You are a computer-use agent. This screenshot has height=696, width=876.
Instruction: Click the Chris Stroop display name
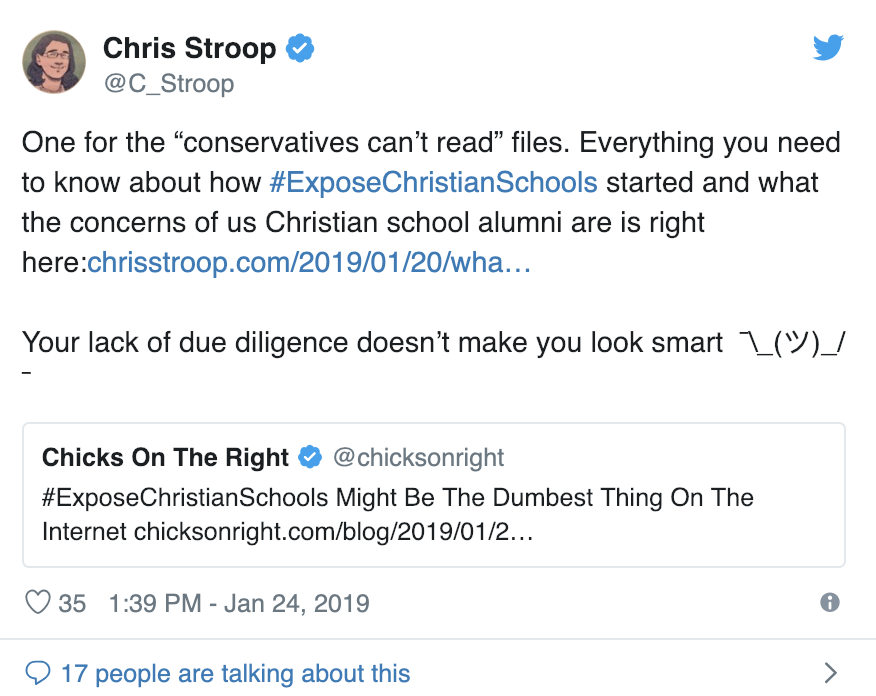click(x=189, y=48)
